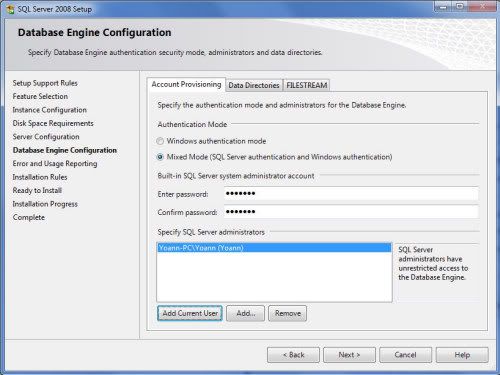
Task: Click the Complete step
Action: [x=29, y=217]
